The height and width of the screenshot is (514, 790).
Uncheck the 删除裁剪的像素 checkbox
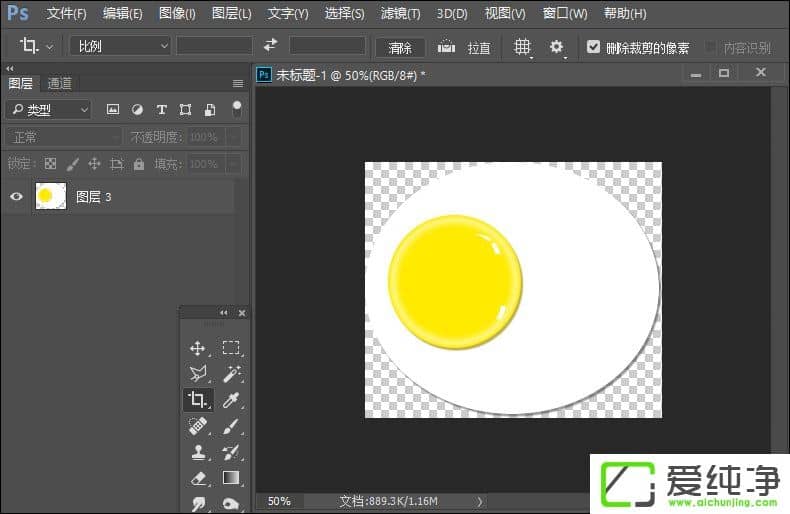pos(594,47)
